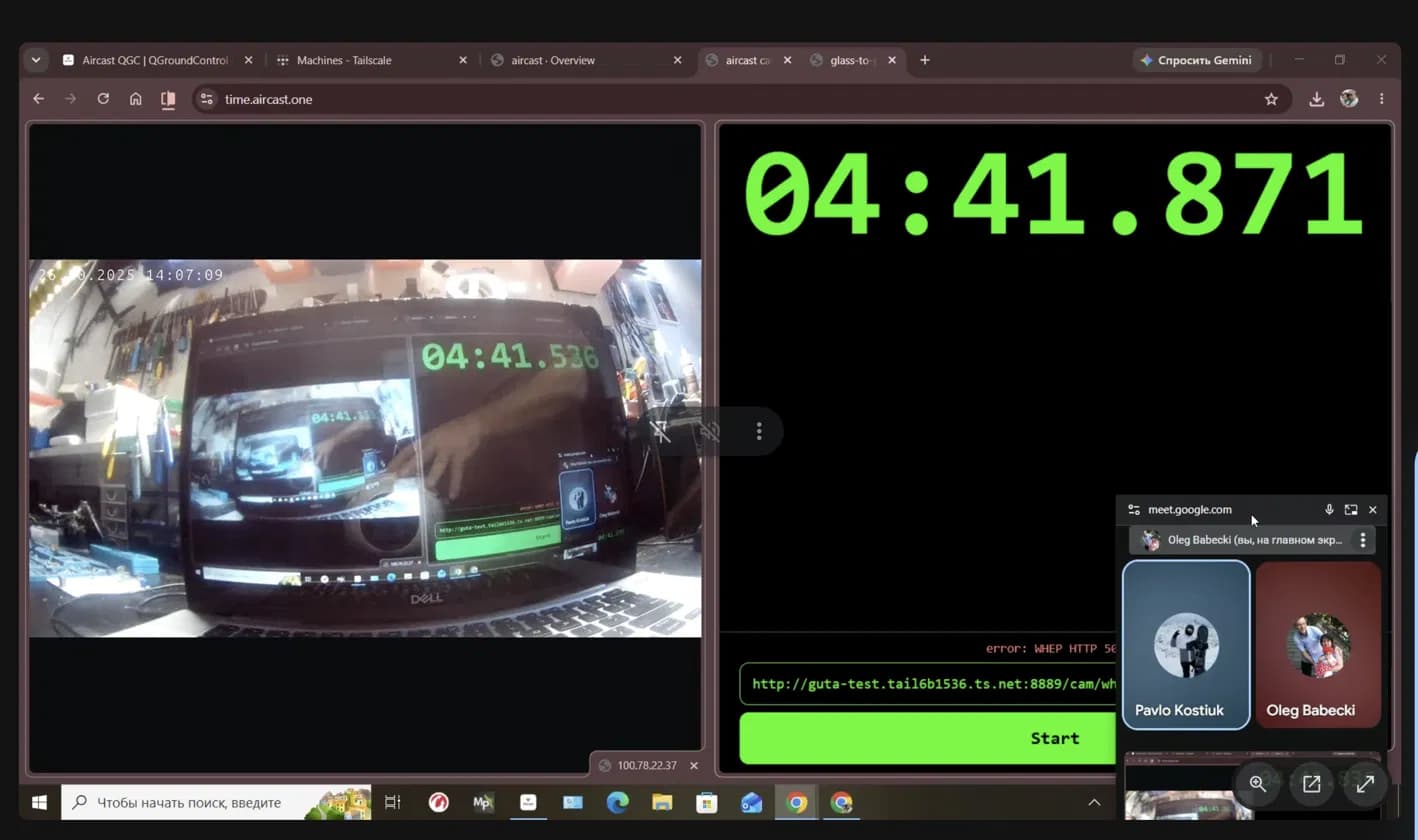Toggle microphone in the Meet popup header
Viewport: 1418px width, 840px height.
(1329, 509)
